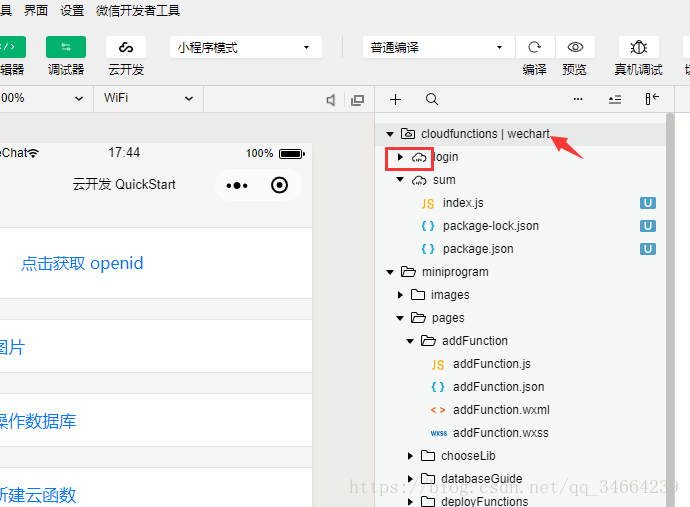Image resolution: width=690 pixels, height=507 pixels.
Task: Click the sort directory tree icon
Action: [615, 99]
